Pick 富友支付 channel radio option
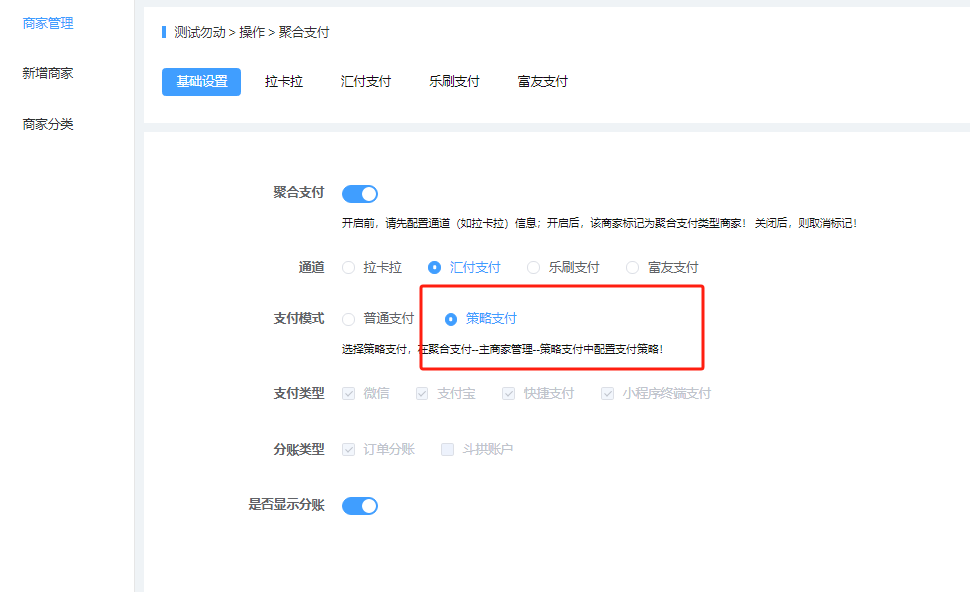The width and height of the screenshot is (970, 592). point(633,268)
